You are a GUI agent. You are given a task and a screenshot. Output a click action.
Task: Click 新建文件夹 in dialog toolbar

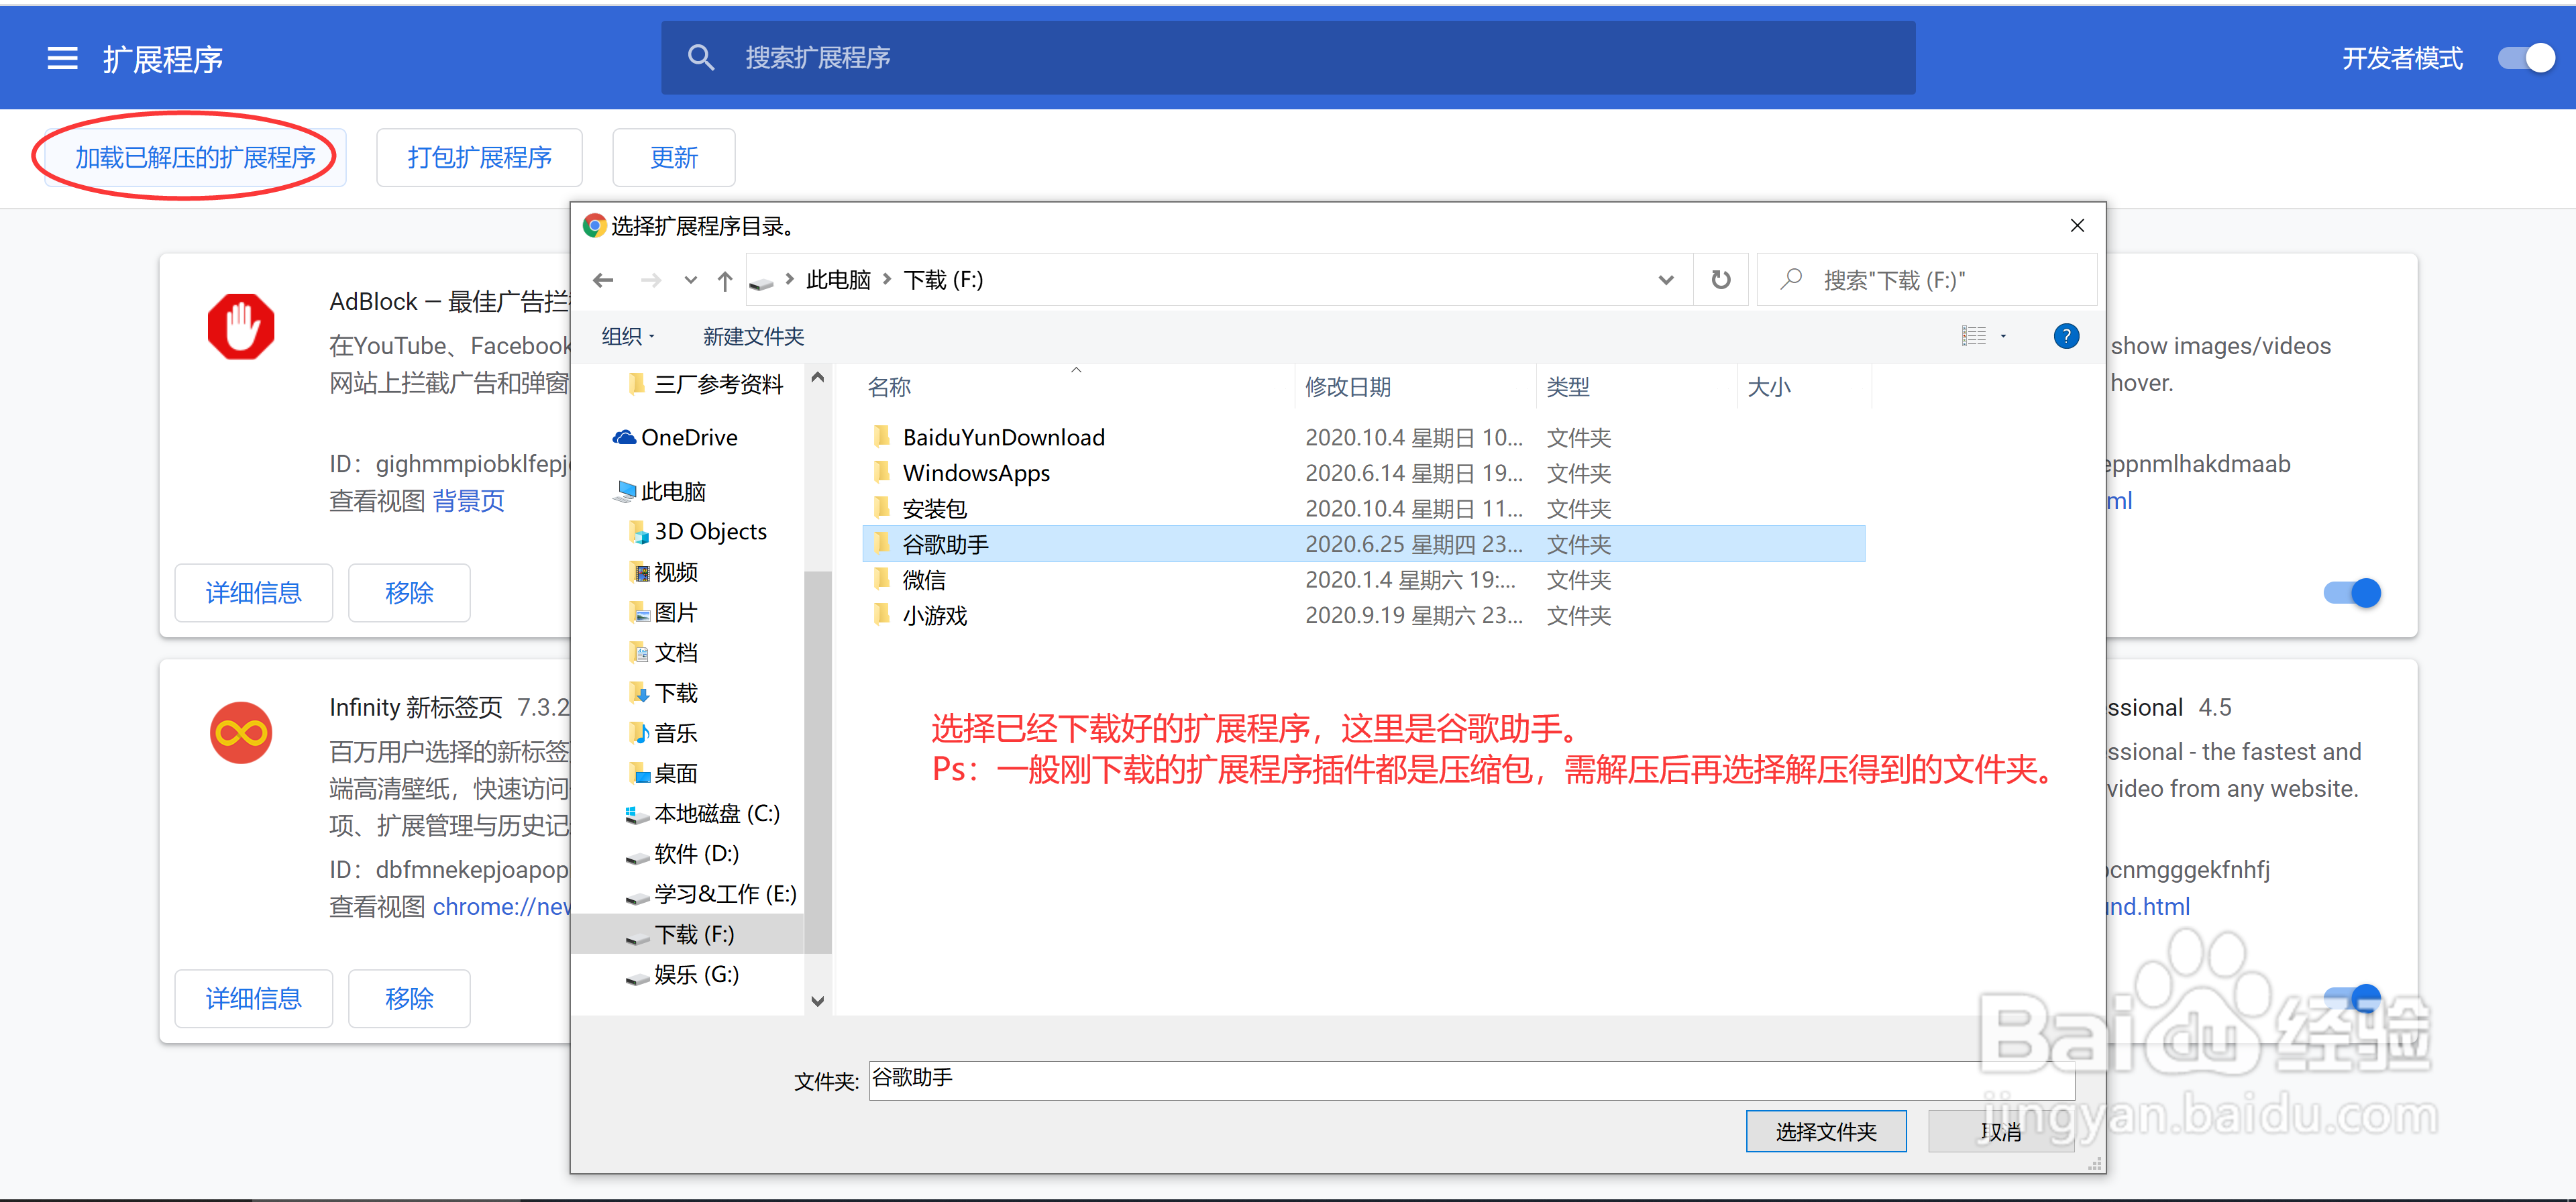[x=753, y=336]
